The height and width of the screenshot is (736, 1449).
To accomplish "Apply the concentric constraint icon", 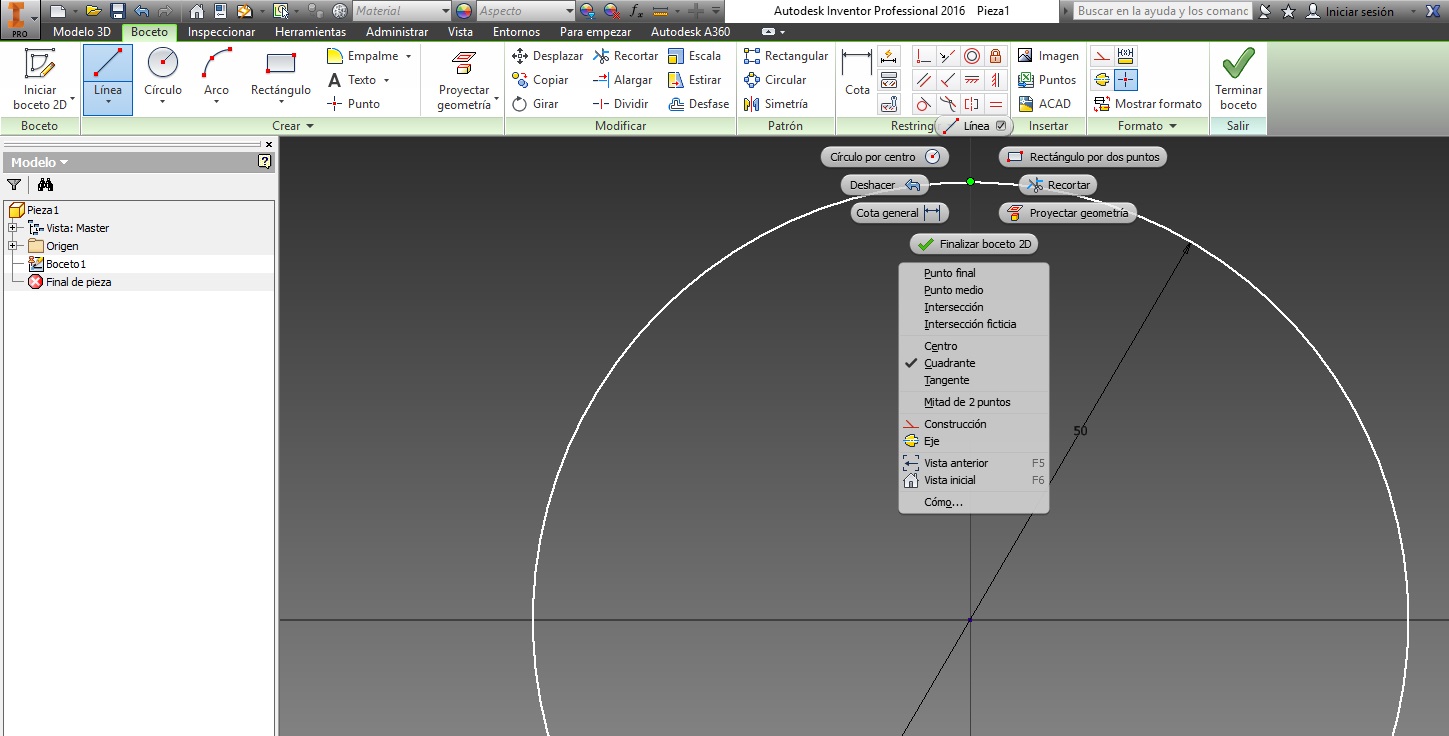I will click(971, 56).
